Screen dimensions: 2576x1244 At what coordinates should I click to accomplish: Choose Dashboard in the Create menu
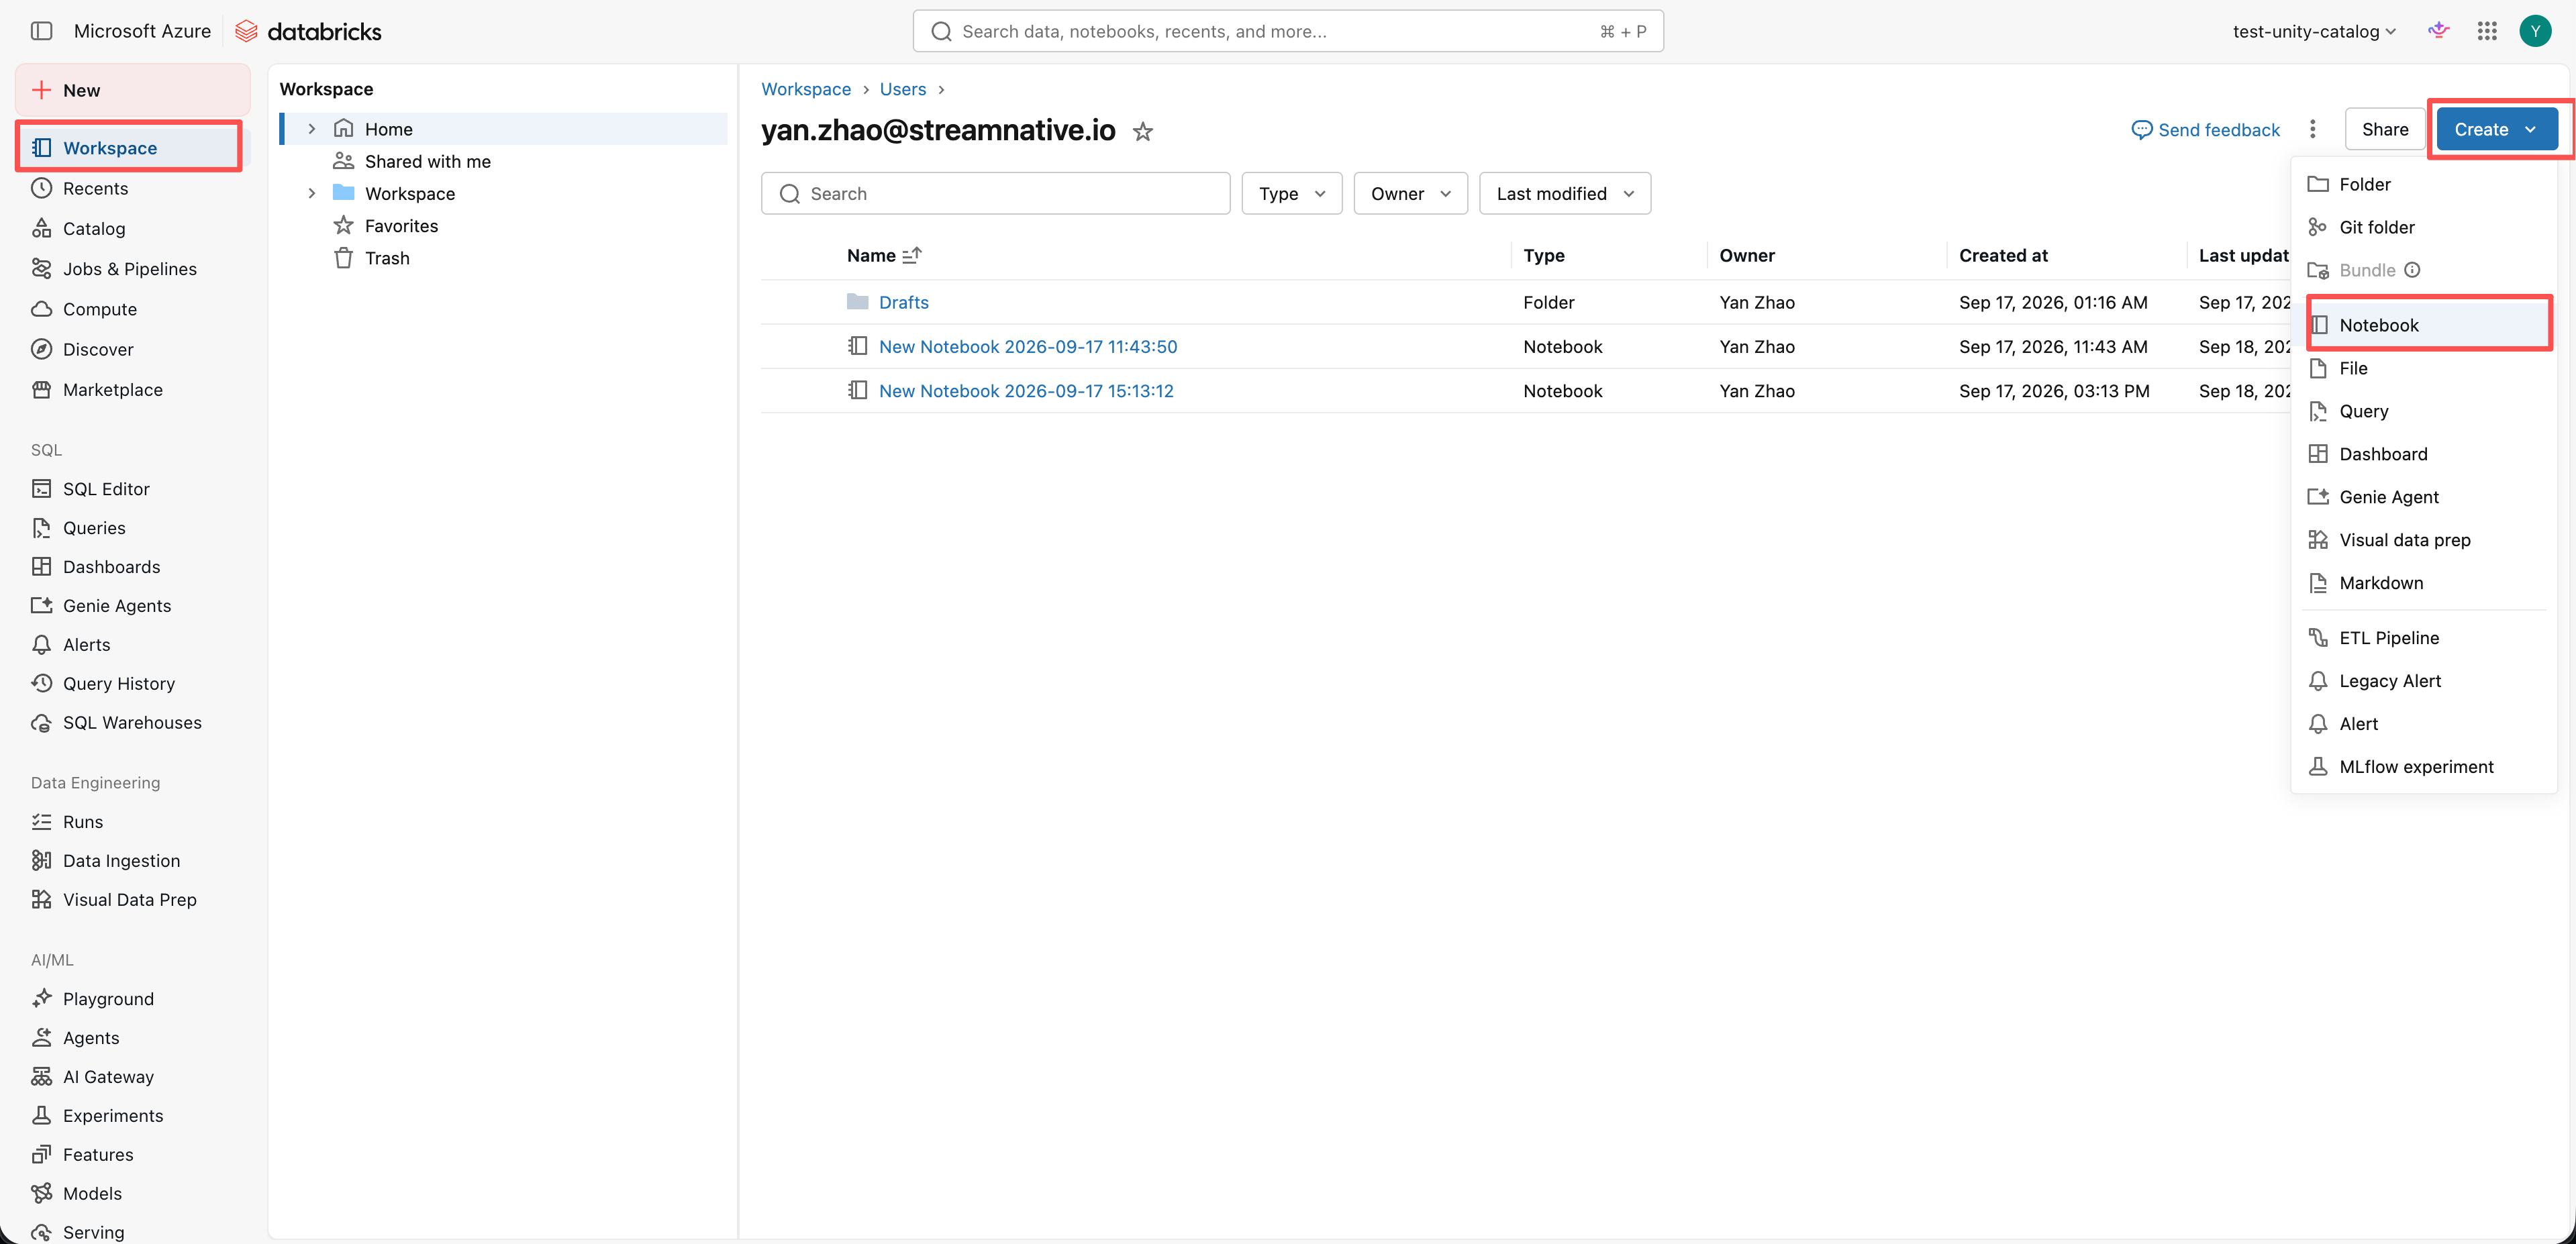pos(2424,454)
